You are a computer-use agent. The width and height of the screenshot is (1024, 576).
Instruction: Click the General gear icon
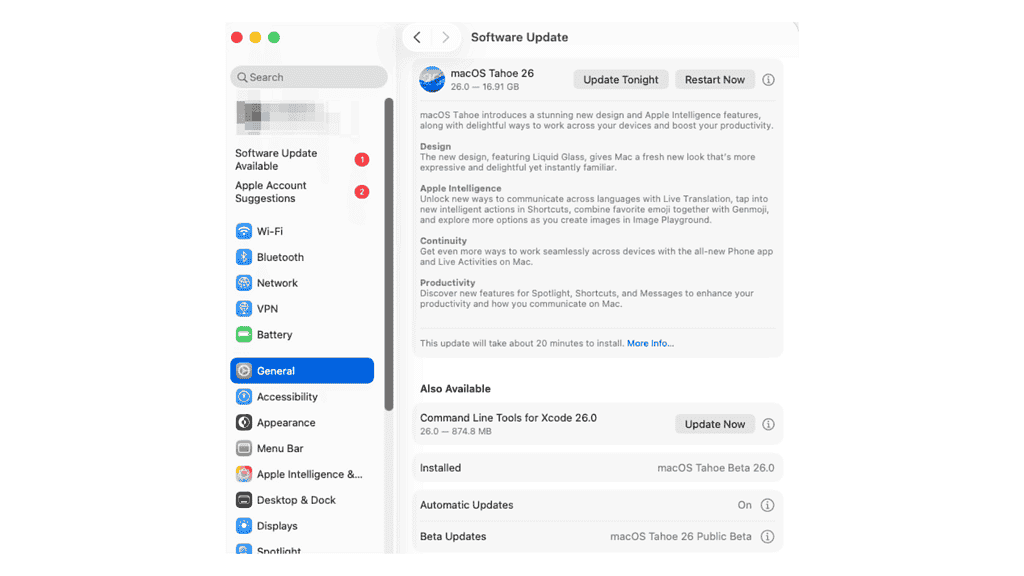coord(244,371)
